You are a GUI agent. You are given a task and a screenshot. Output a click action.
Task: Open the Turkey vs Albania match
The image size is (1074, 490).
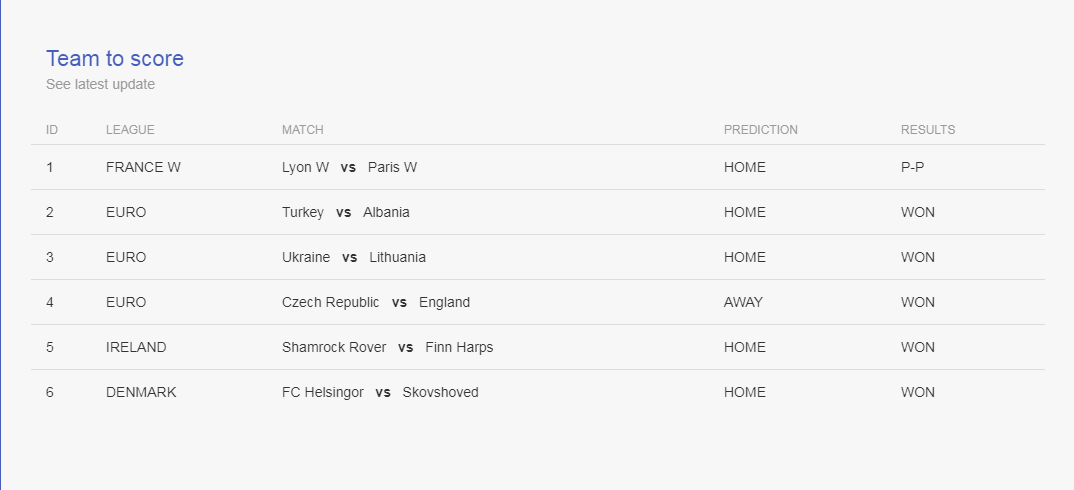[x=346, y=212]
